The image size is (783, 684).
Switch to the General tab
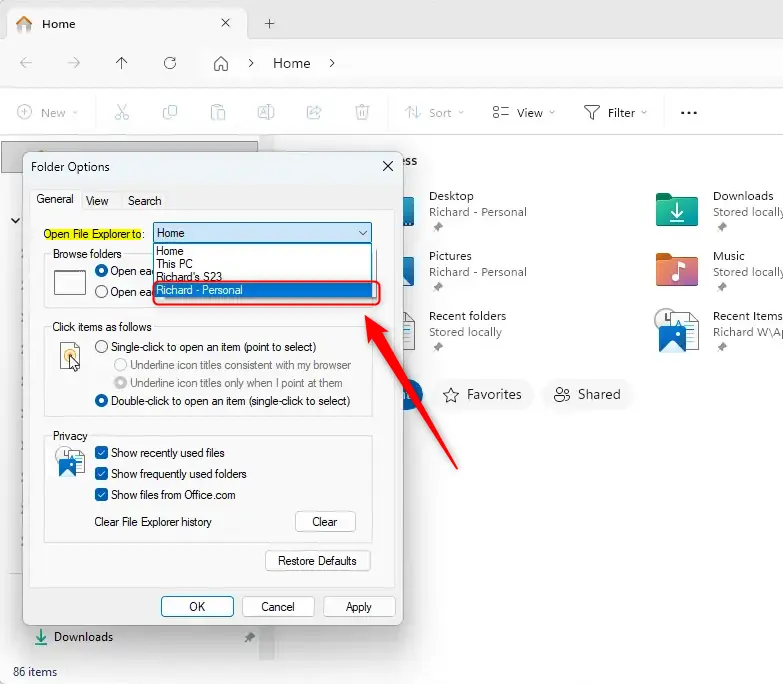(55, 199)
